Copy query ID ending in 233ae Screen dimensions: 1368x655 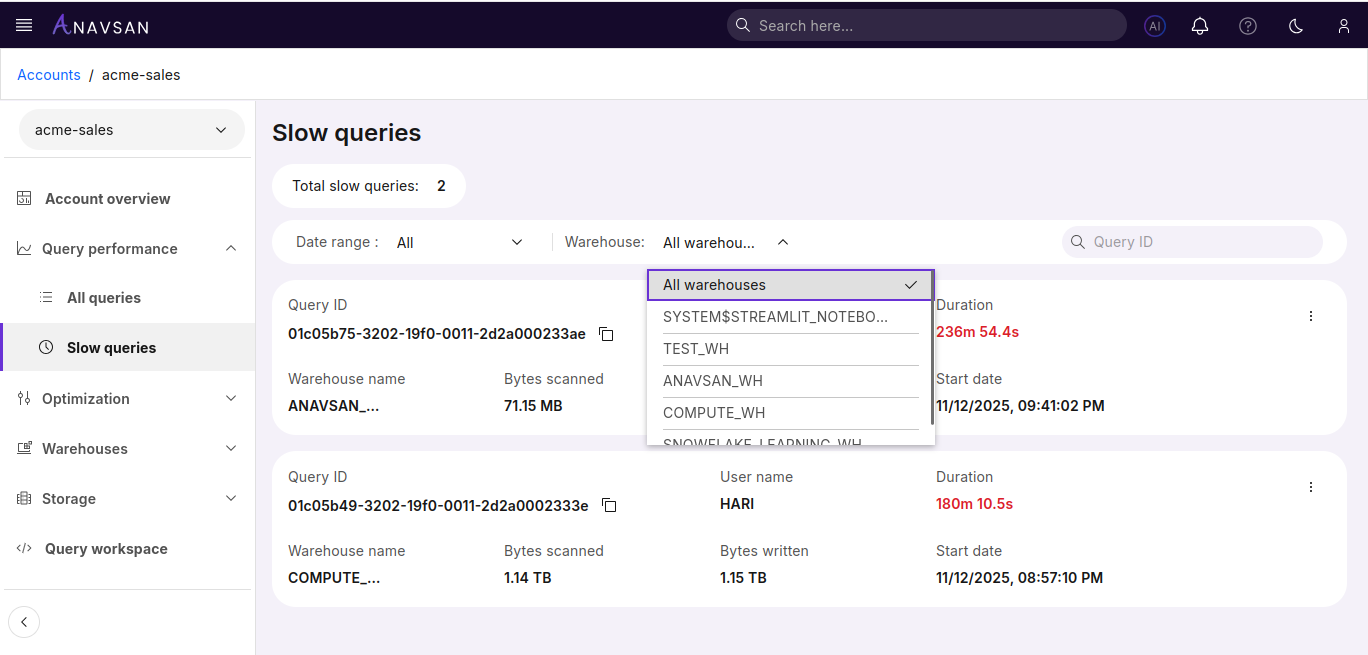coord(606,334)
